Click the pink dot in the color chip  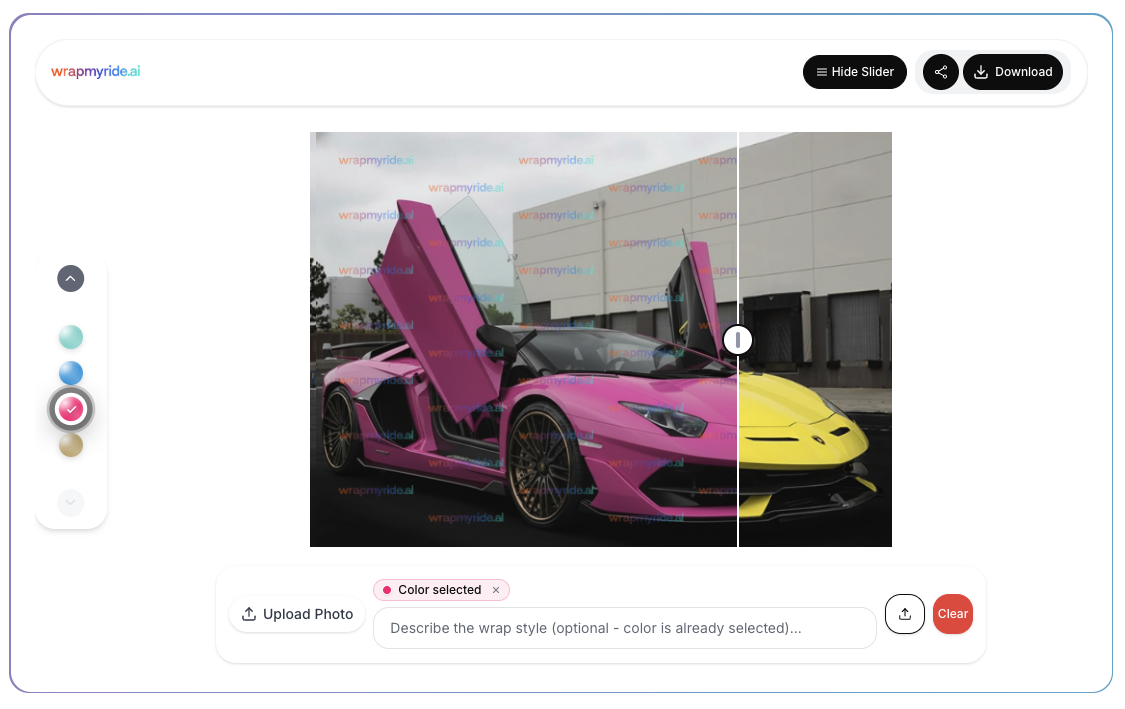[387, 590]
